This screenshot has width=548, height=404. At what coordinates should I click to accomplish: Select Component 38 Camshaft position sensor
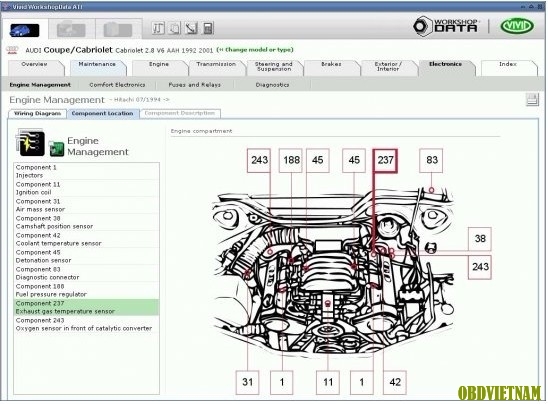tap(86, 222)
